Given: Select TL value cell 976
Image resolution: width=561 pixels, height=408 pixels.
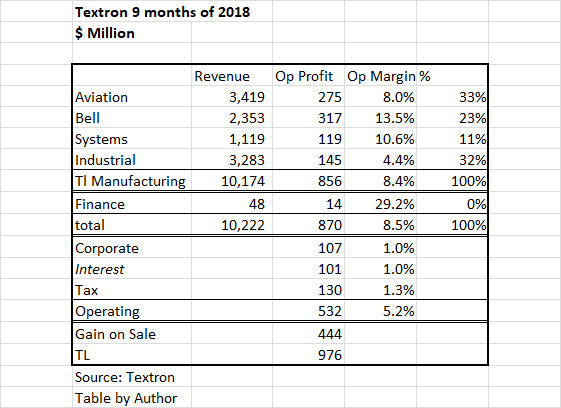Looking at the screenshot, I should [x=308, y=355].
